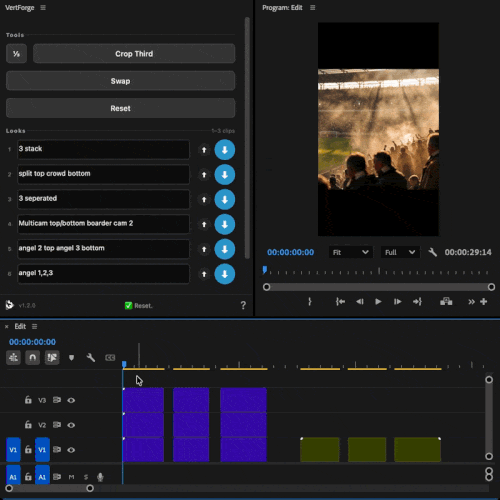This screenshot has width=500, height=500.
Task: Apply 'angel 2 top angel 3 bottom' look
Action: pos(225,249)
